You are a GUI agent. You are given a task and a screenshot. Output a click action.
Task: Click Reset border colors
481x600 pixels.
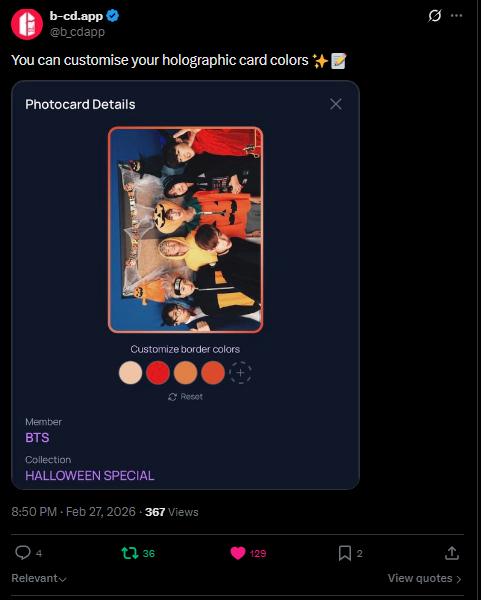[185, 397]
